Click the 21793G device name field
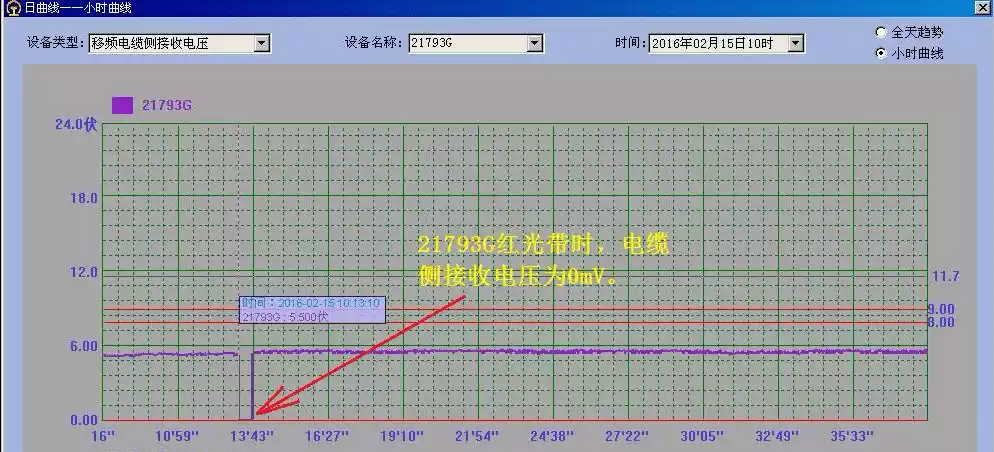This screenshot has height=452, width=994. point(475,44)
